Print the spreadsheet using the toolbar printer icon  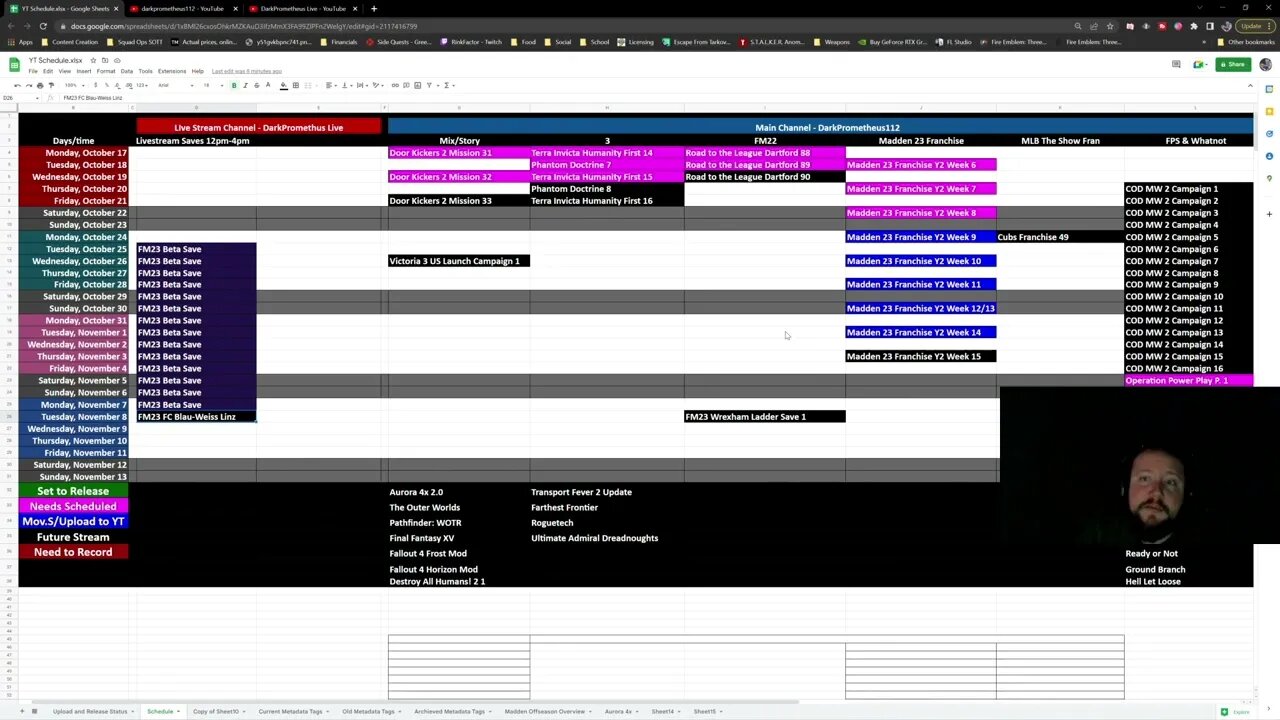(x=40, y=85)
